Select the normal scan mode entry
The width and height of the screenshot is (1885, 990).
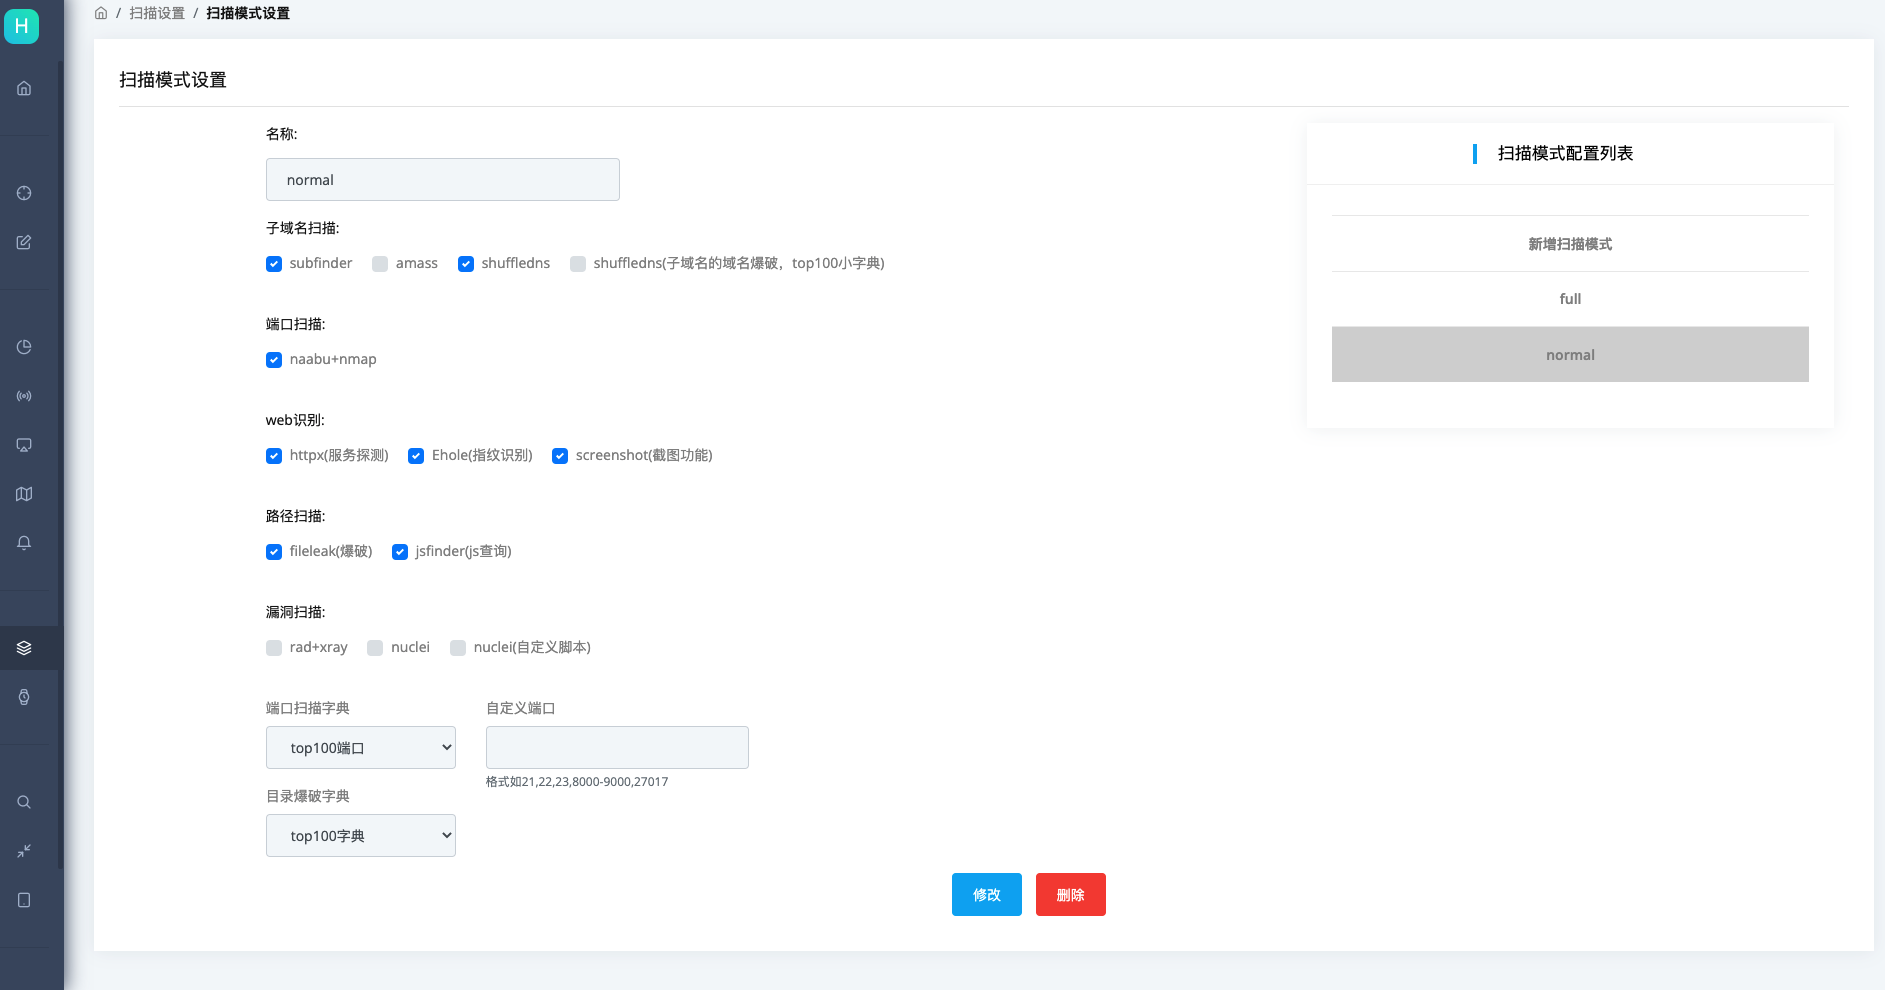(1570, 354)
